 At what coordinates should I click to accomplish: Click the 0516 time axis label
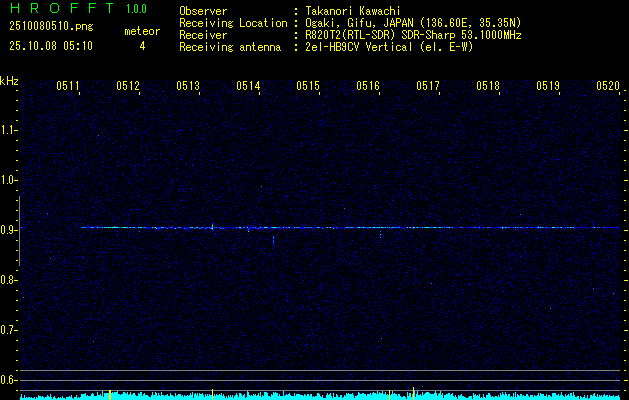pos(368,86)
